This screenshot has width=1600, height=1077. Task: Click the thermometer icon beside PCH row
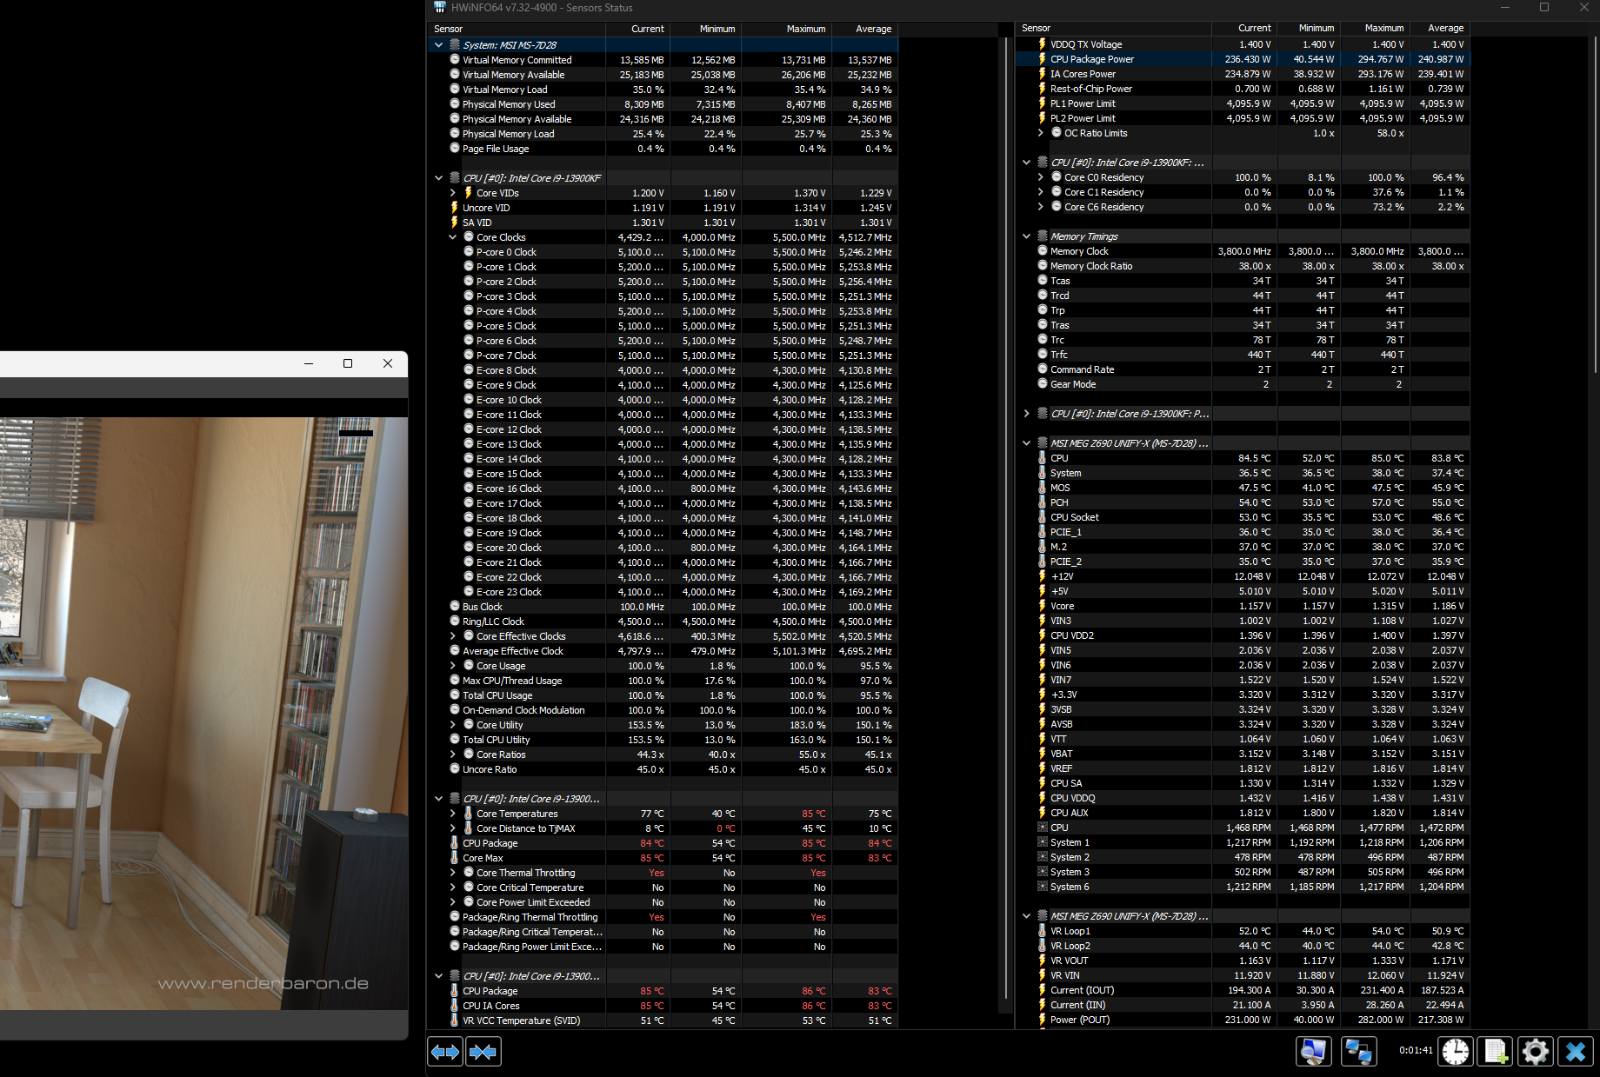pyautogui.click(x=1042, y=502)
